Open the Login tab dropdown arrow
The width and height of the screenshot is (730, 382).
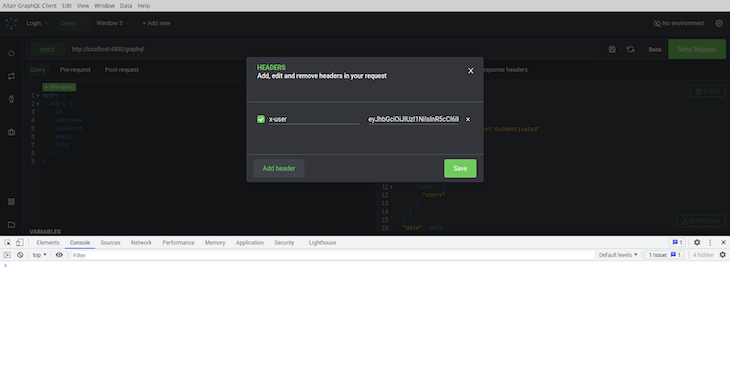click(47, 23)
